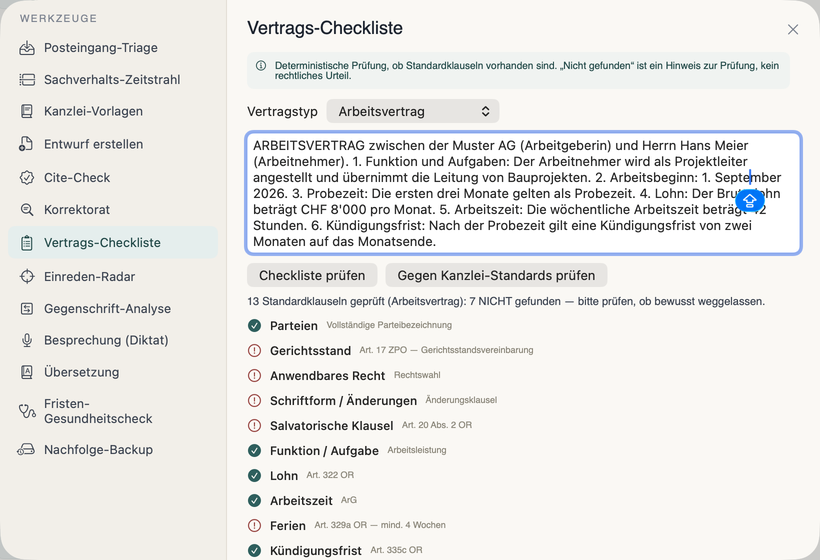The height and width of the screenshot is (560, 820).
Task: Click the check icon beside Funktion / Aufgabe
Action: (255, 451)
